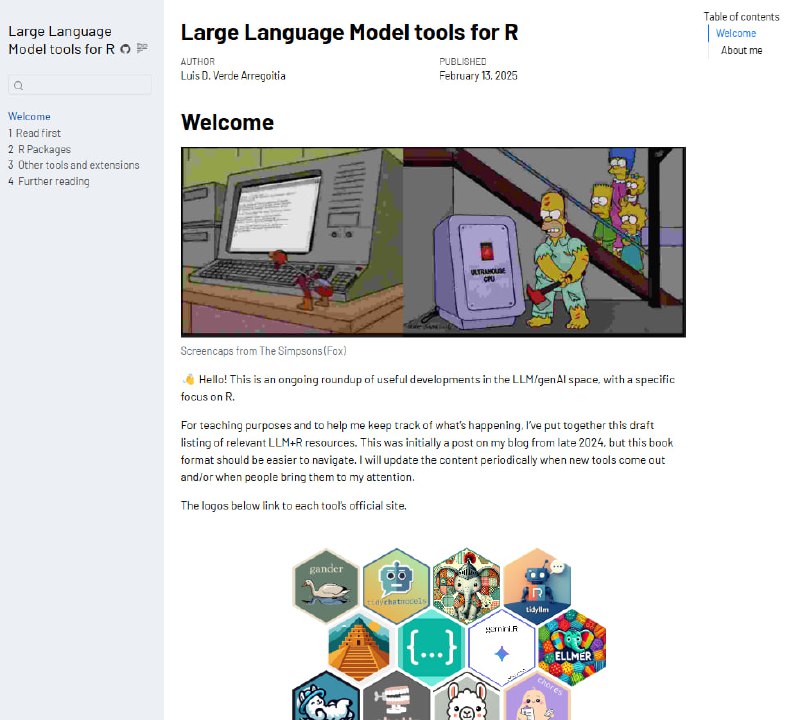The width and height of the screenshot is (800, 720).
Task: Focus the sidebar search input field
Action: point(80,85)
